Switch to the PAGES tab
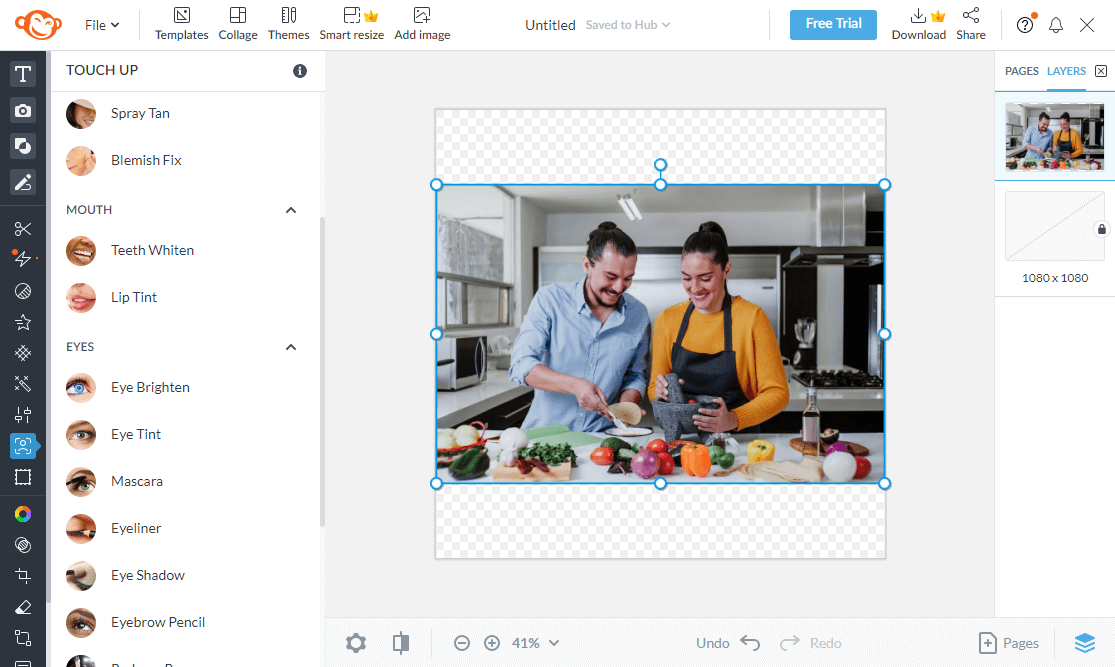Image resolution: width=1115 pixels, height=667 pixels. pyautogui.click(x=1021, y=71)
